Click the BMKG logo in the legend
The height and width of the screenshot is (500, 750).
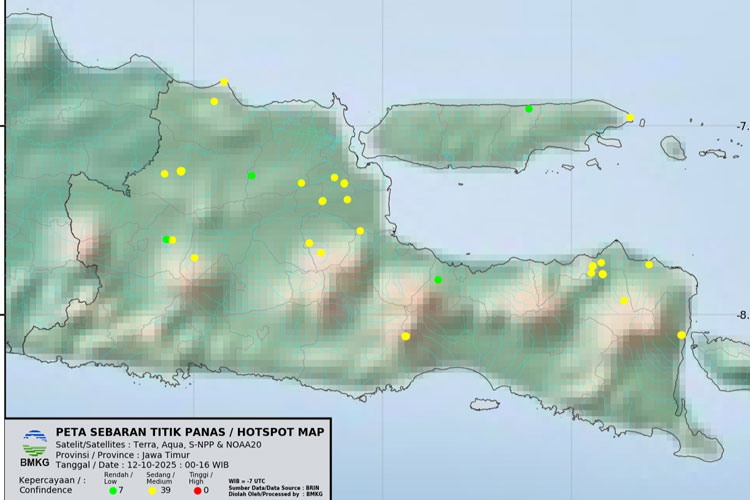click(x=34, y=444)
